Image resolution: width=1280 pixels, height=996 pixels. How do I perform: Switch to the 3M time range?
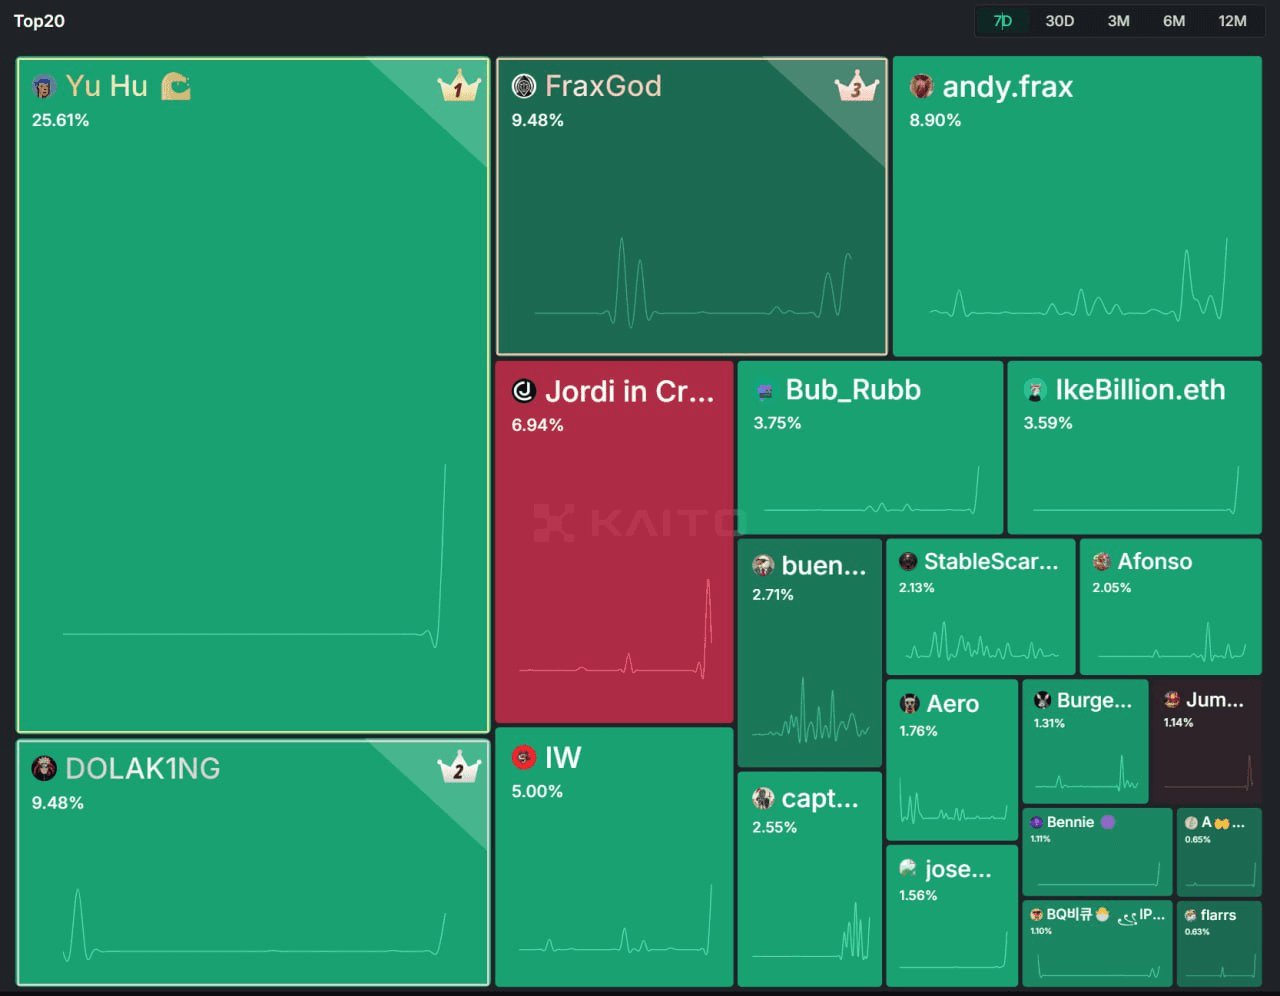(x=1118, y=21)
